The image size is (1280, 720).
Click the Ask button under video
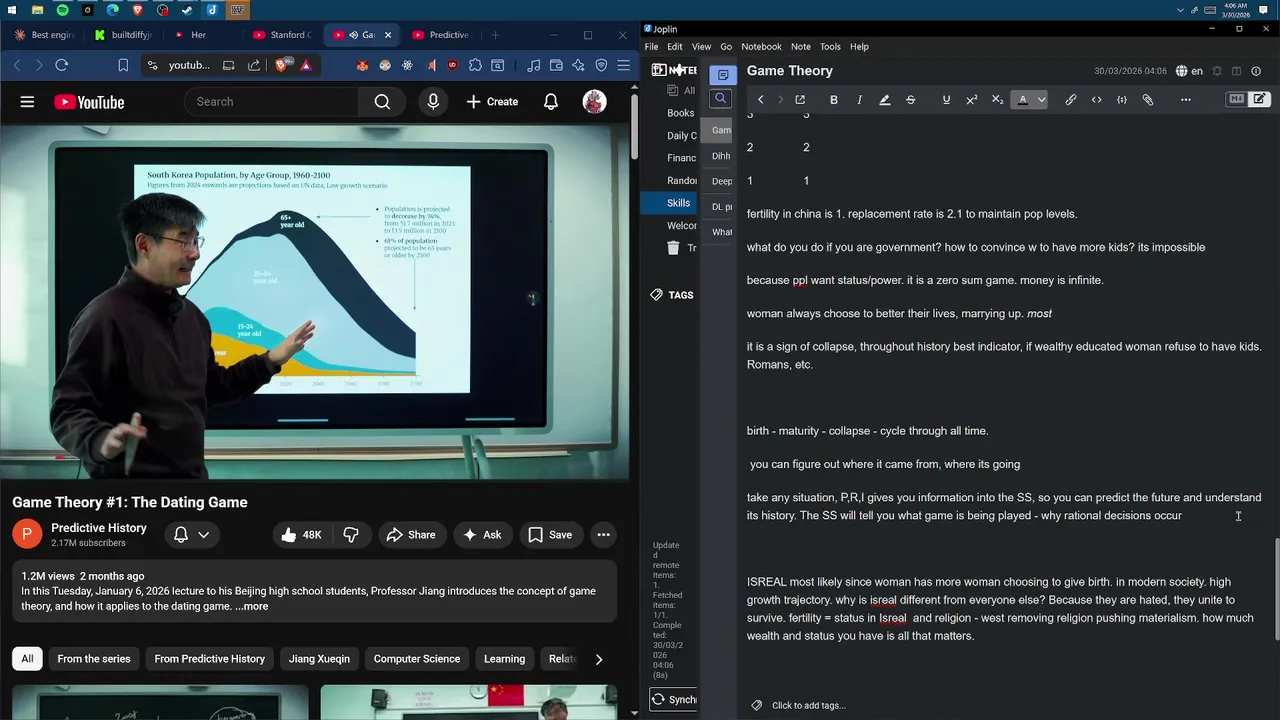[481, 535]
